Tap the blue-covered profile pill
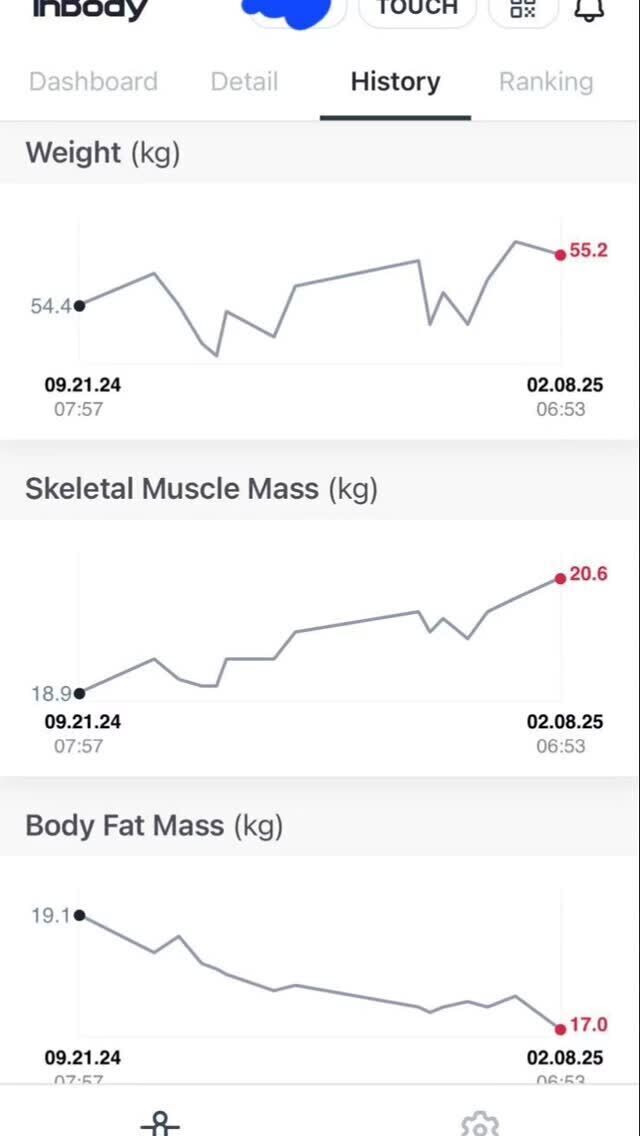Viewport: 640px width, 1136px height. (295, 10)
